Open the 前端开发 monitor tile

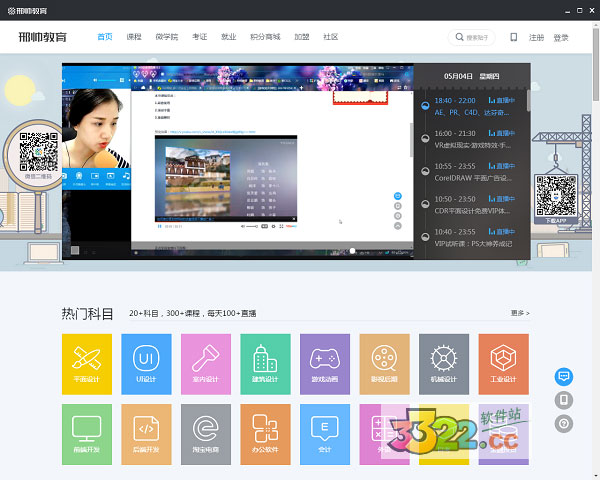point(87,434)
